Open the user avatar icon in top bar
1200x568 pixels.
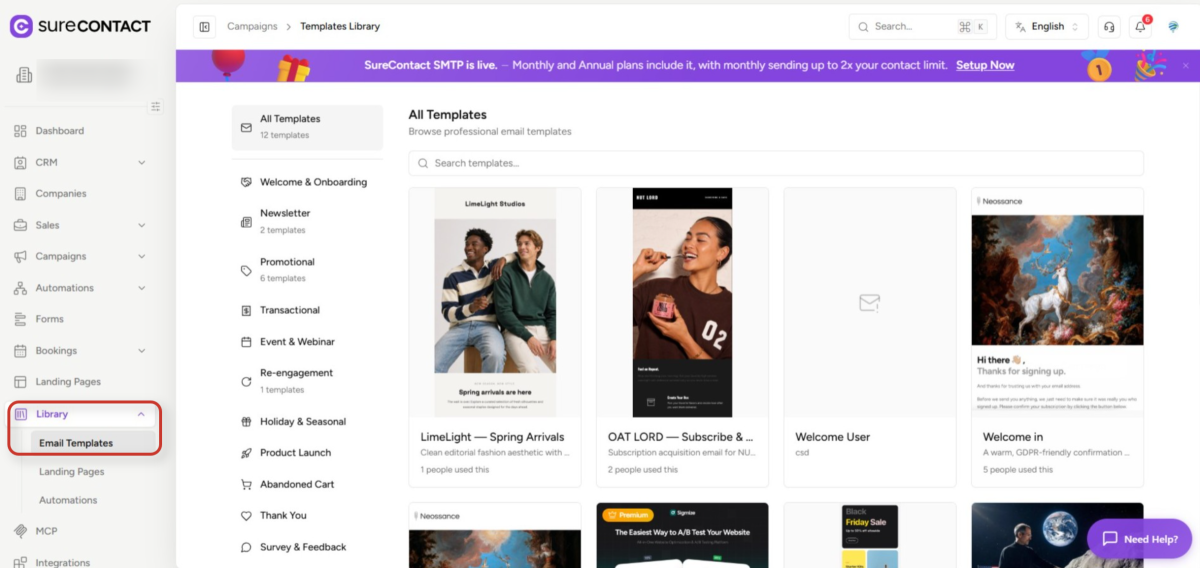pos(1173,27)
